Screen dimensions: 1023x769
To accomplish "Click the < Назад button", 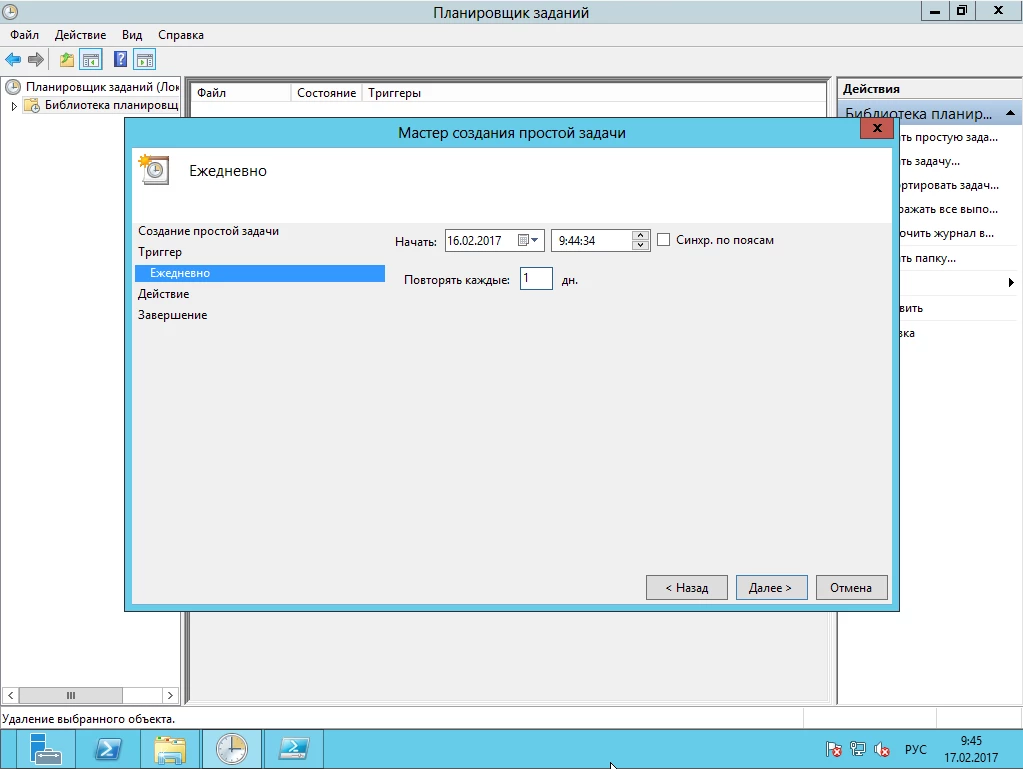I will pyautogui.click(x=686, y=588).
